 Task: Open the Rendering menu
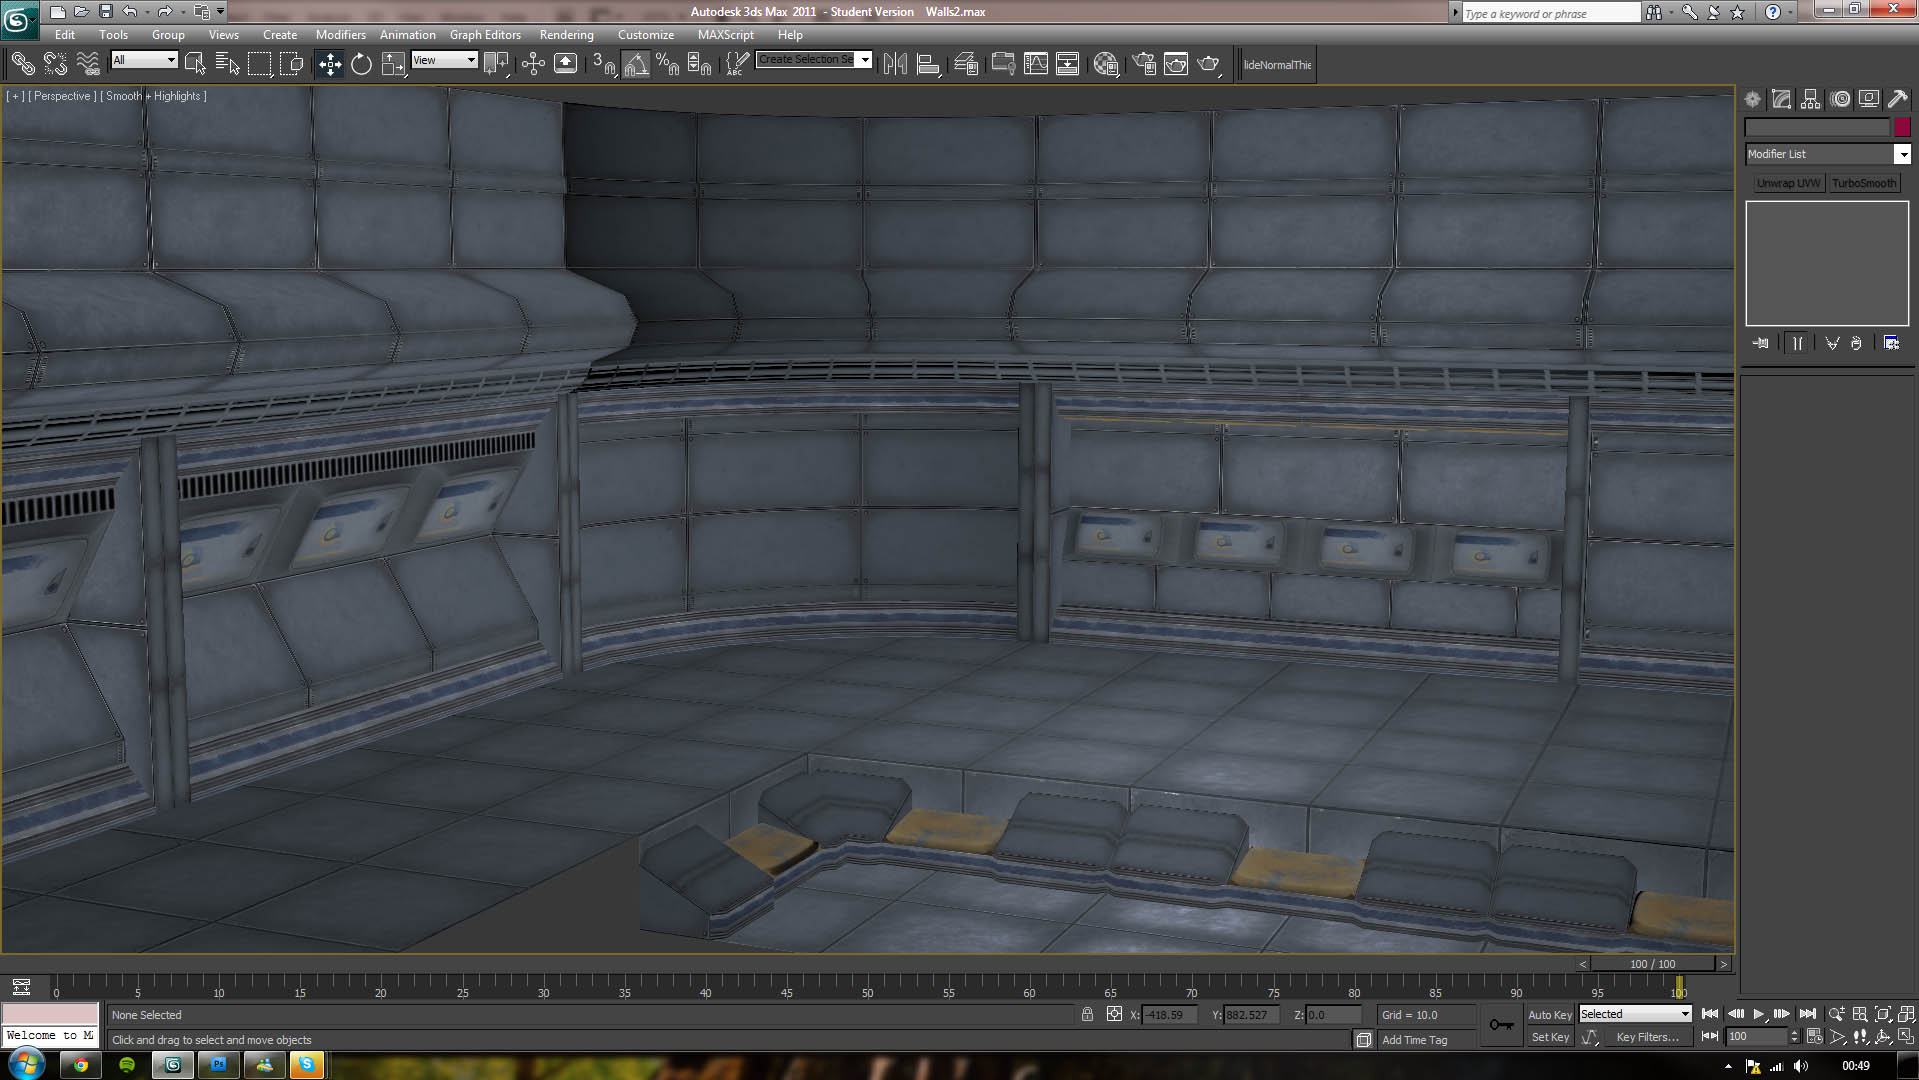[x=566, y=34]
